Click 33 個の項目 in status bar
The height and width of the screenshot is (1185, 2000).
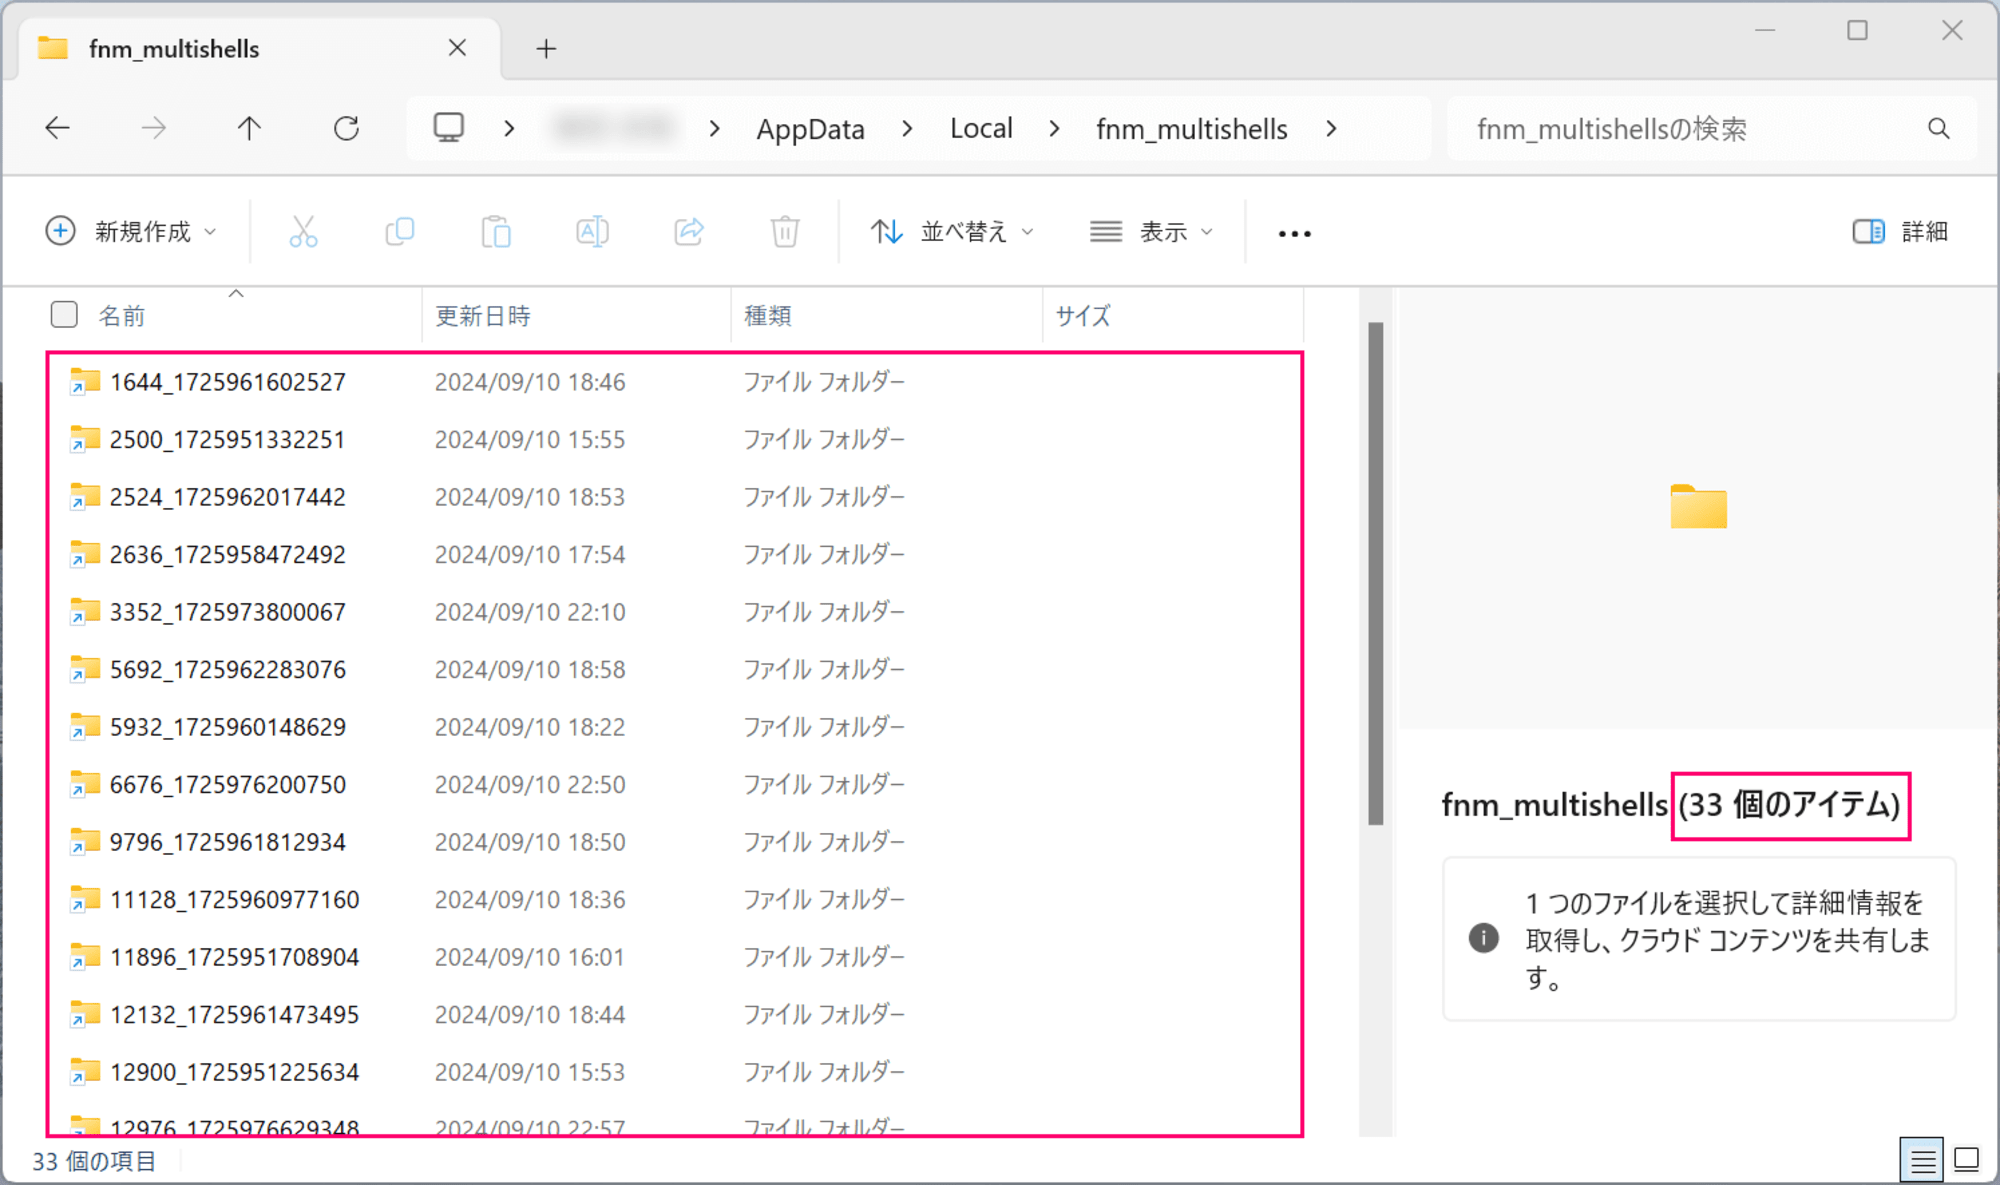[x=94, y=1161]
